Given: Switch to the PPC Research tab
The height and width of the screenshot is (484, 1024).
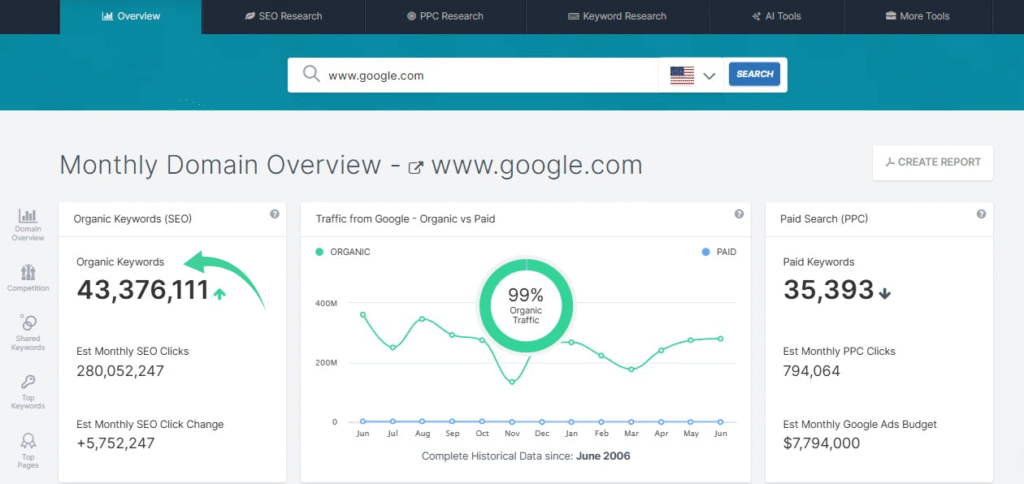Looking at the screenshot, I should point(445,17).
